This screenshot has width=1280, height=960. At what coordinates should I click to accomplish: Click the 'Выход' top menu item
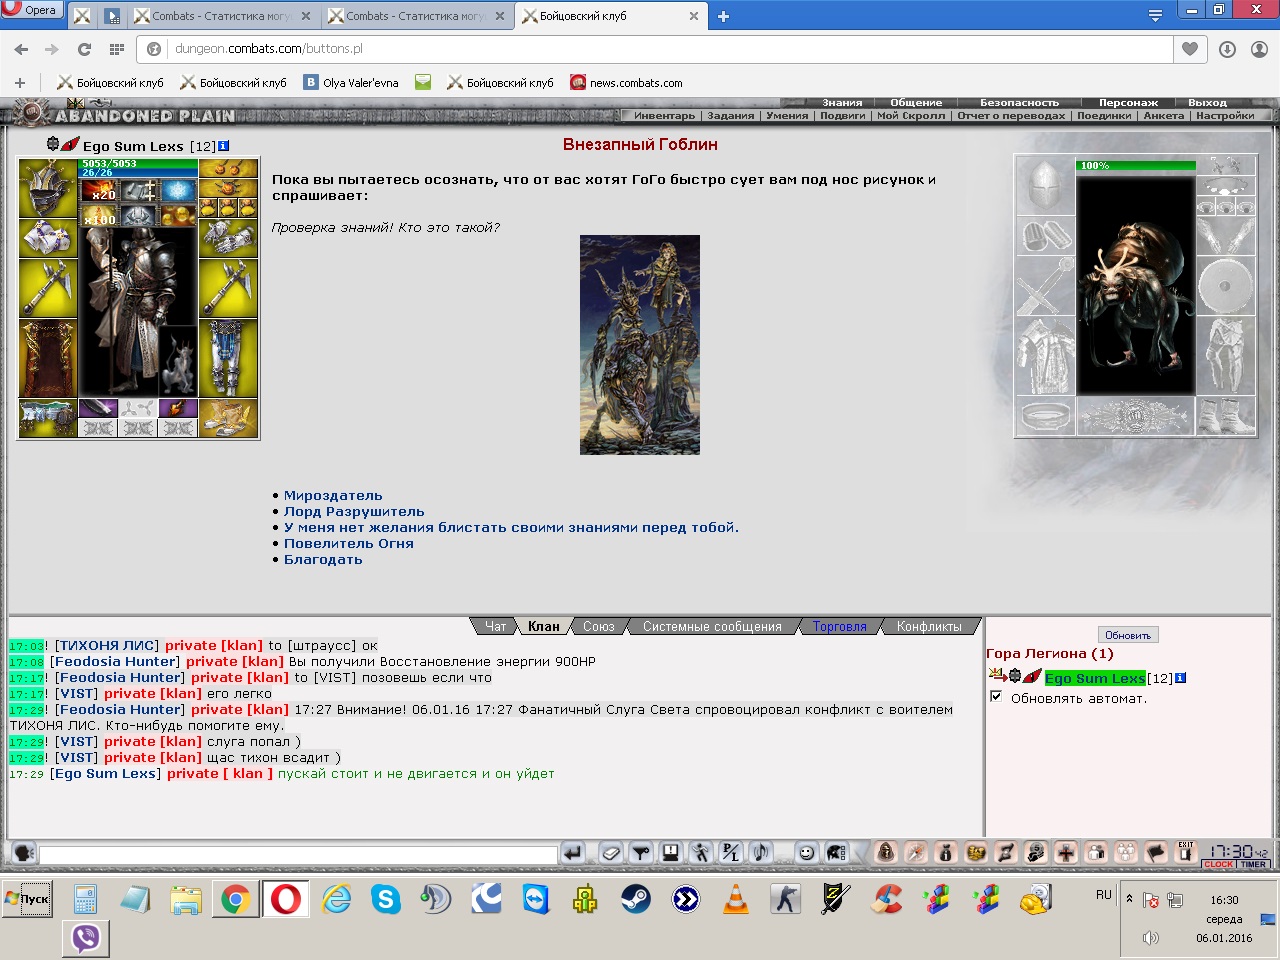pyautogui.click(x=1207, y=103)
